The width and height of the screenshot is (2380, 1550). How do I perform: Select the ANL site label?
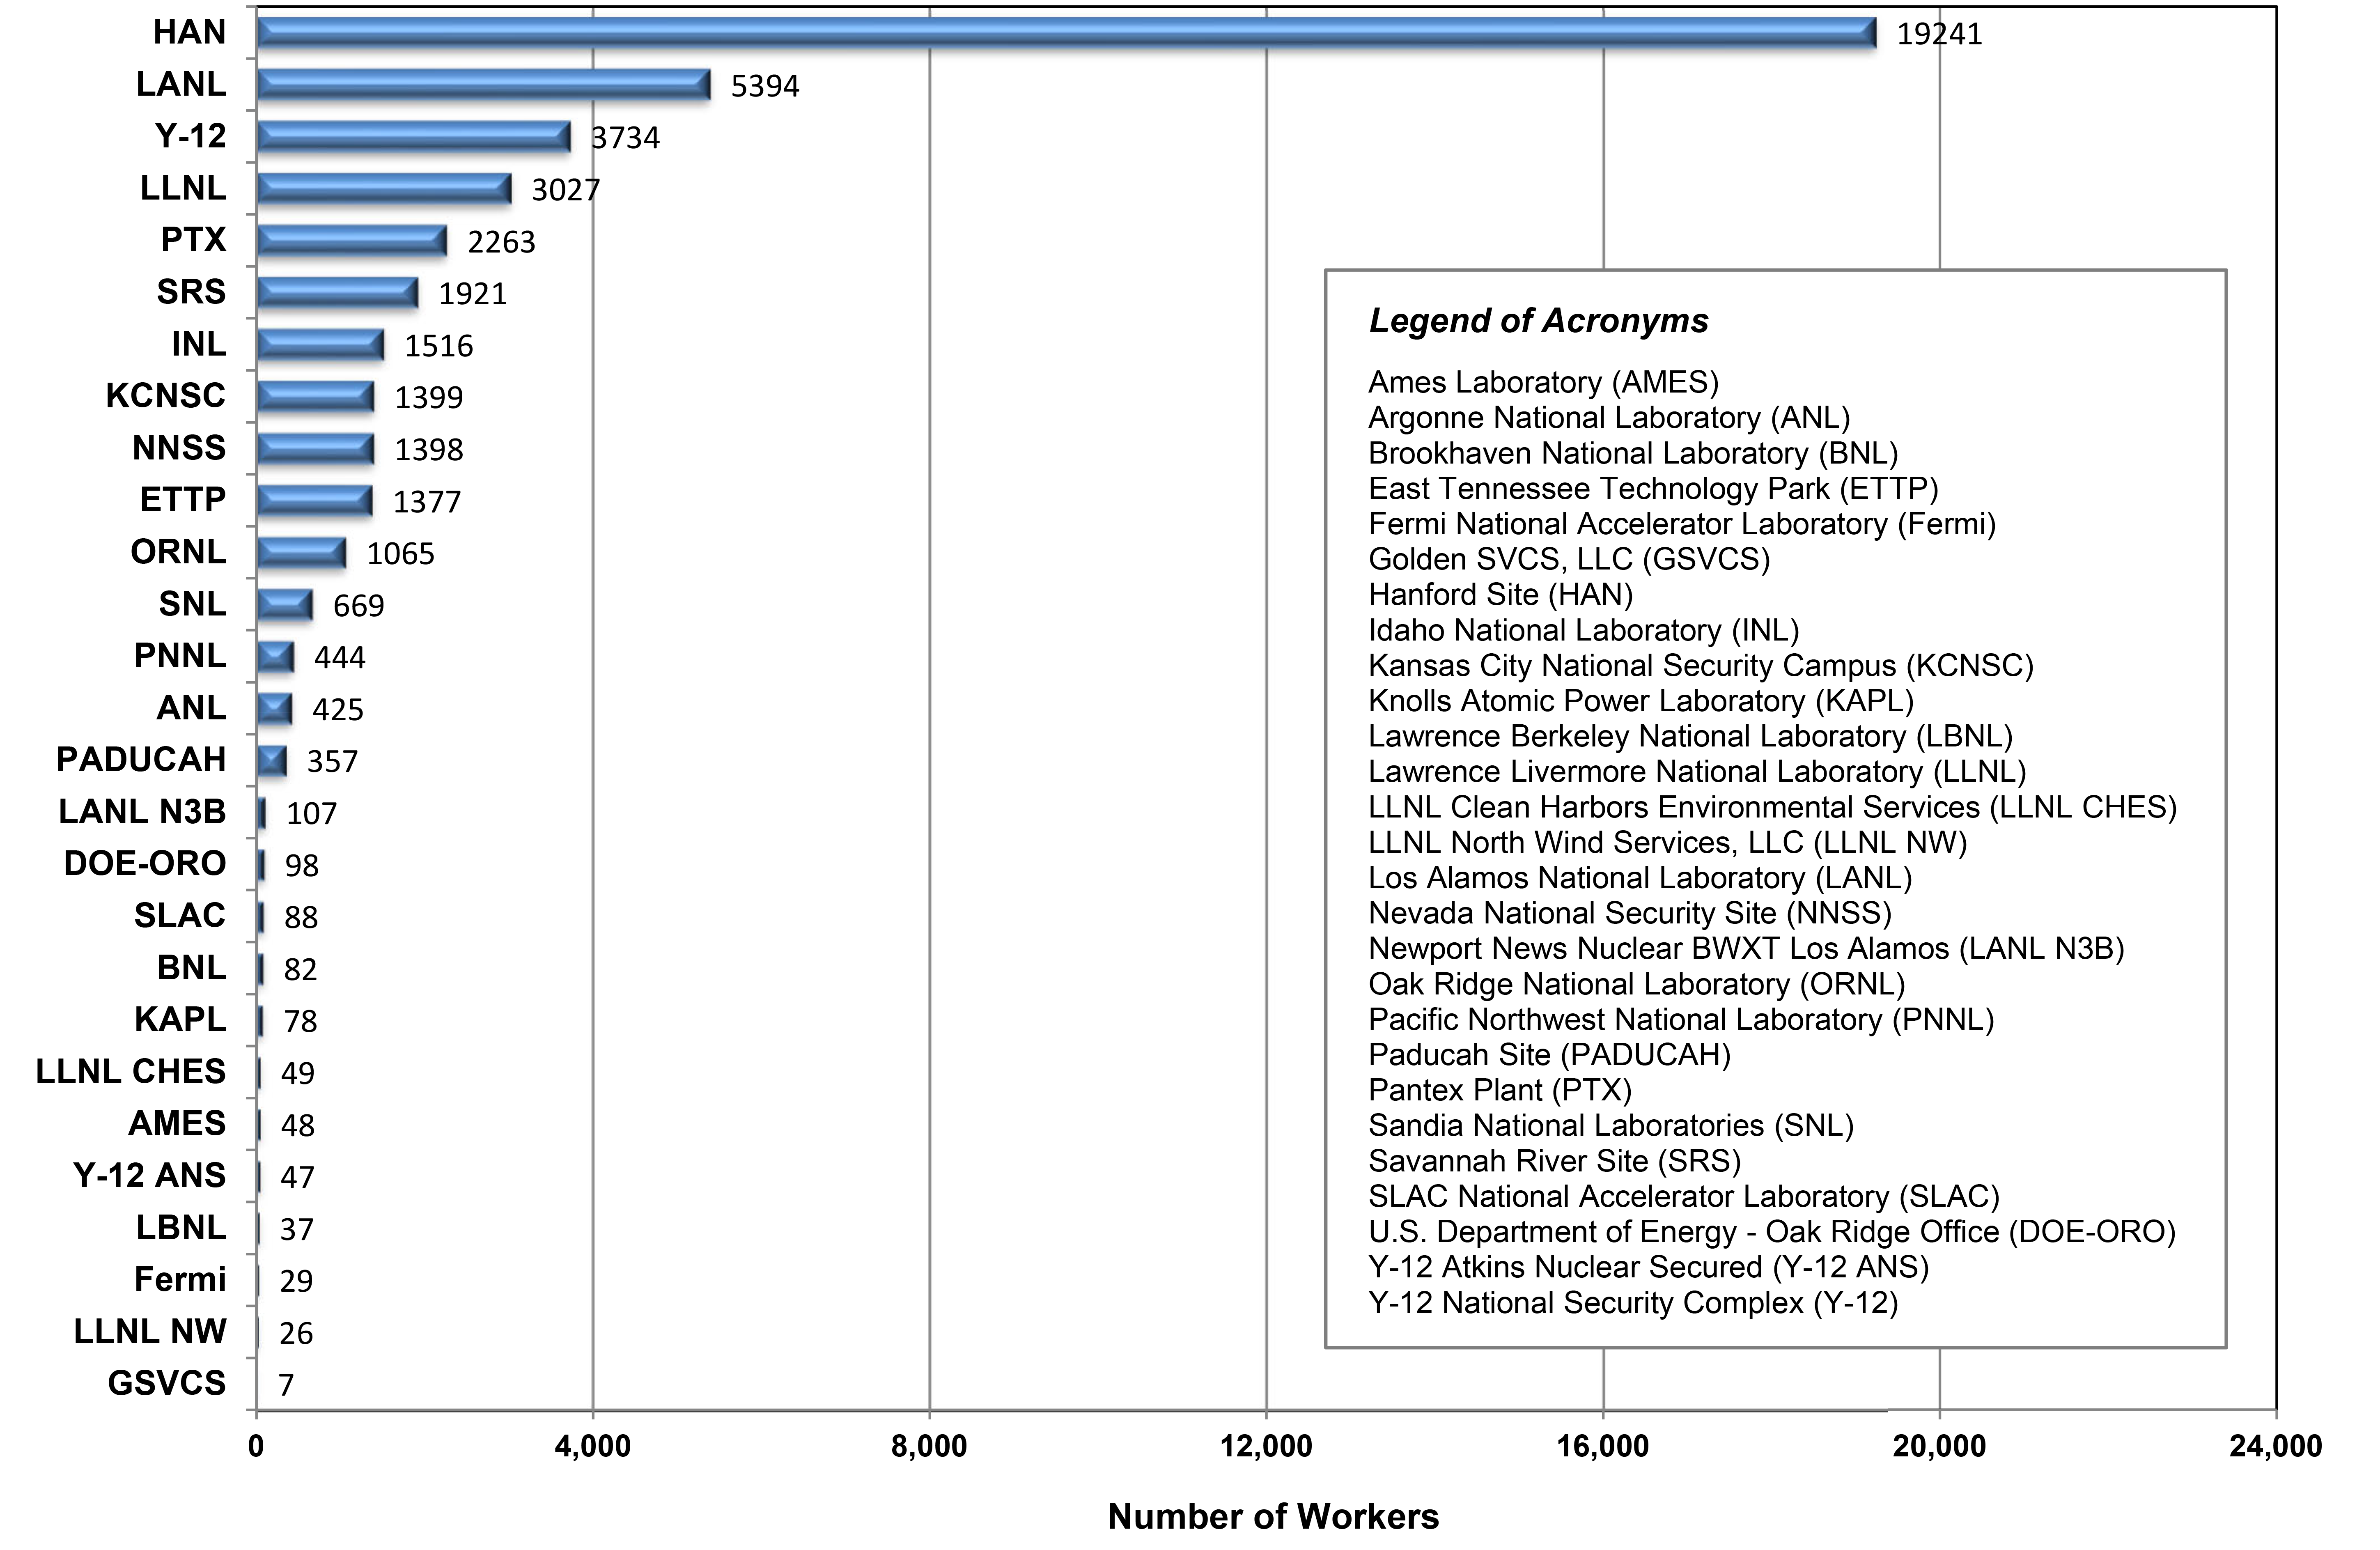pyautogui.click(x=191, y=708)
